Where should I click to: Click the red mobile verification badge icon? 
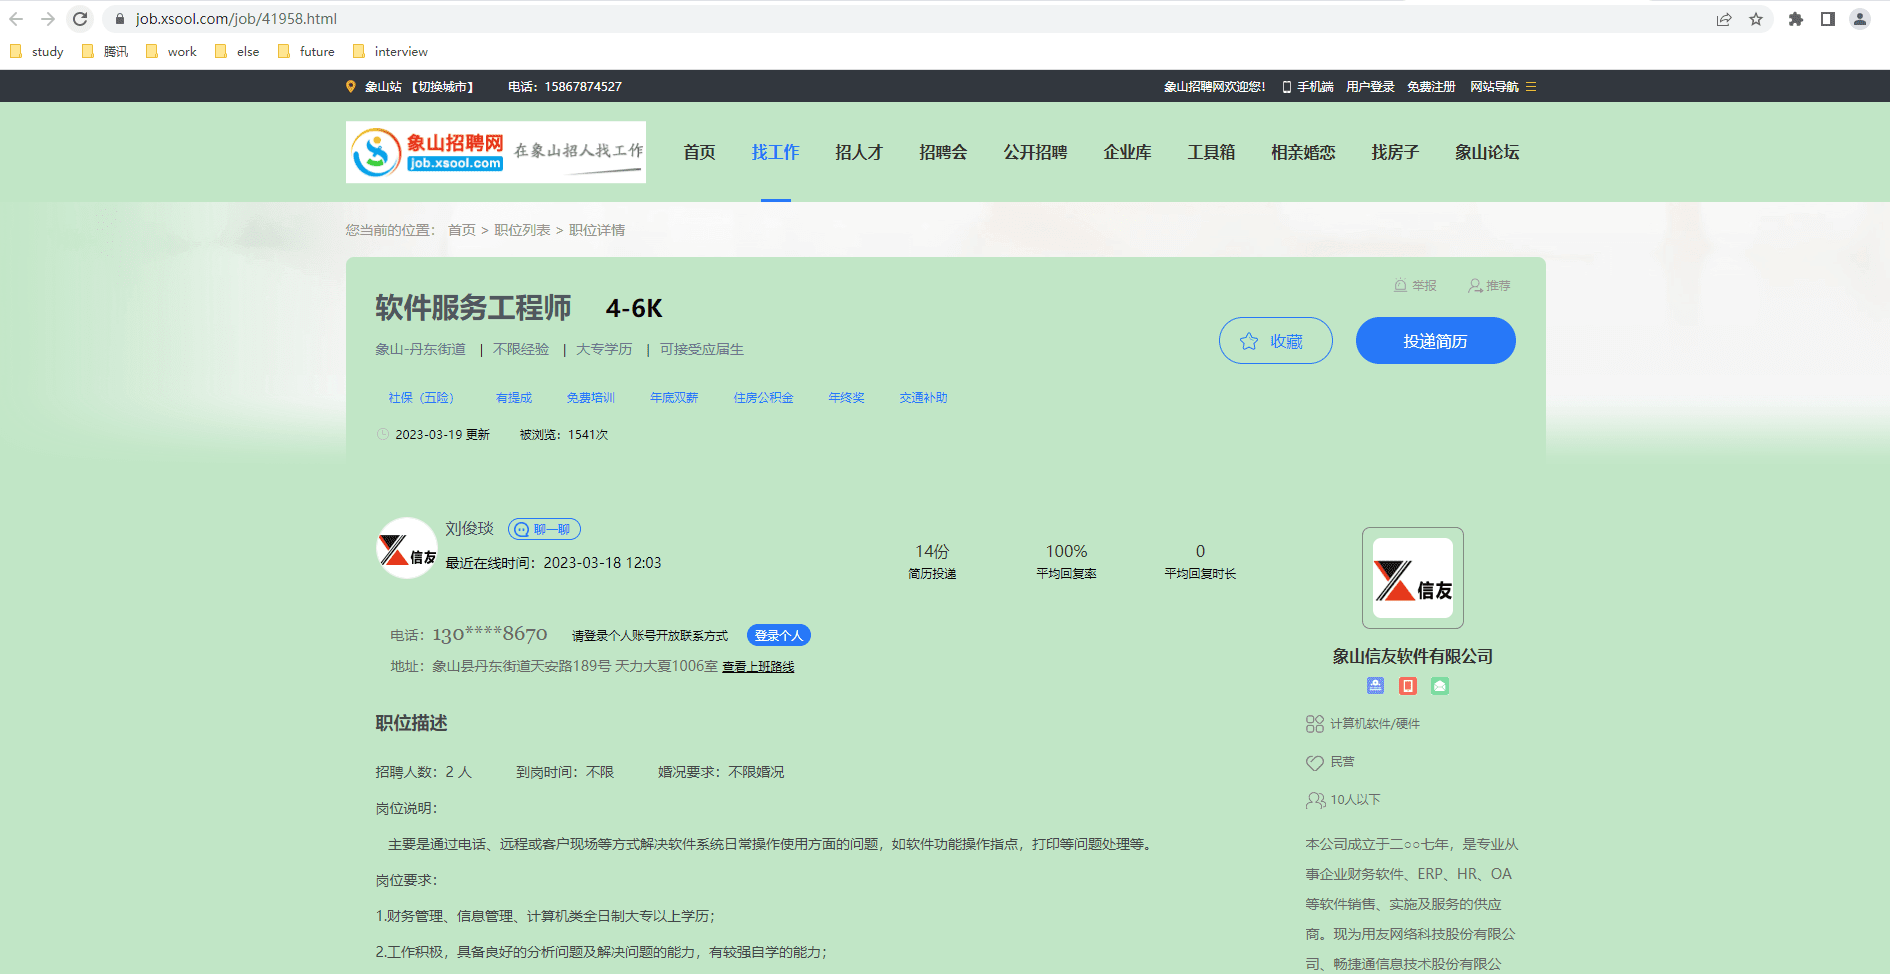coord(1408,686)
